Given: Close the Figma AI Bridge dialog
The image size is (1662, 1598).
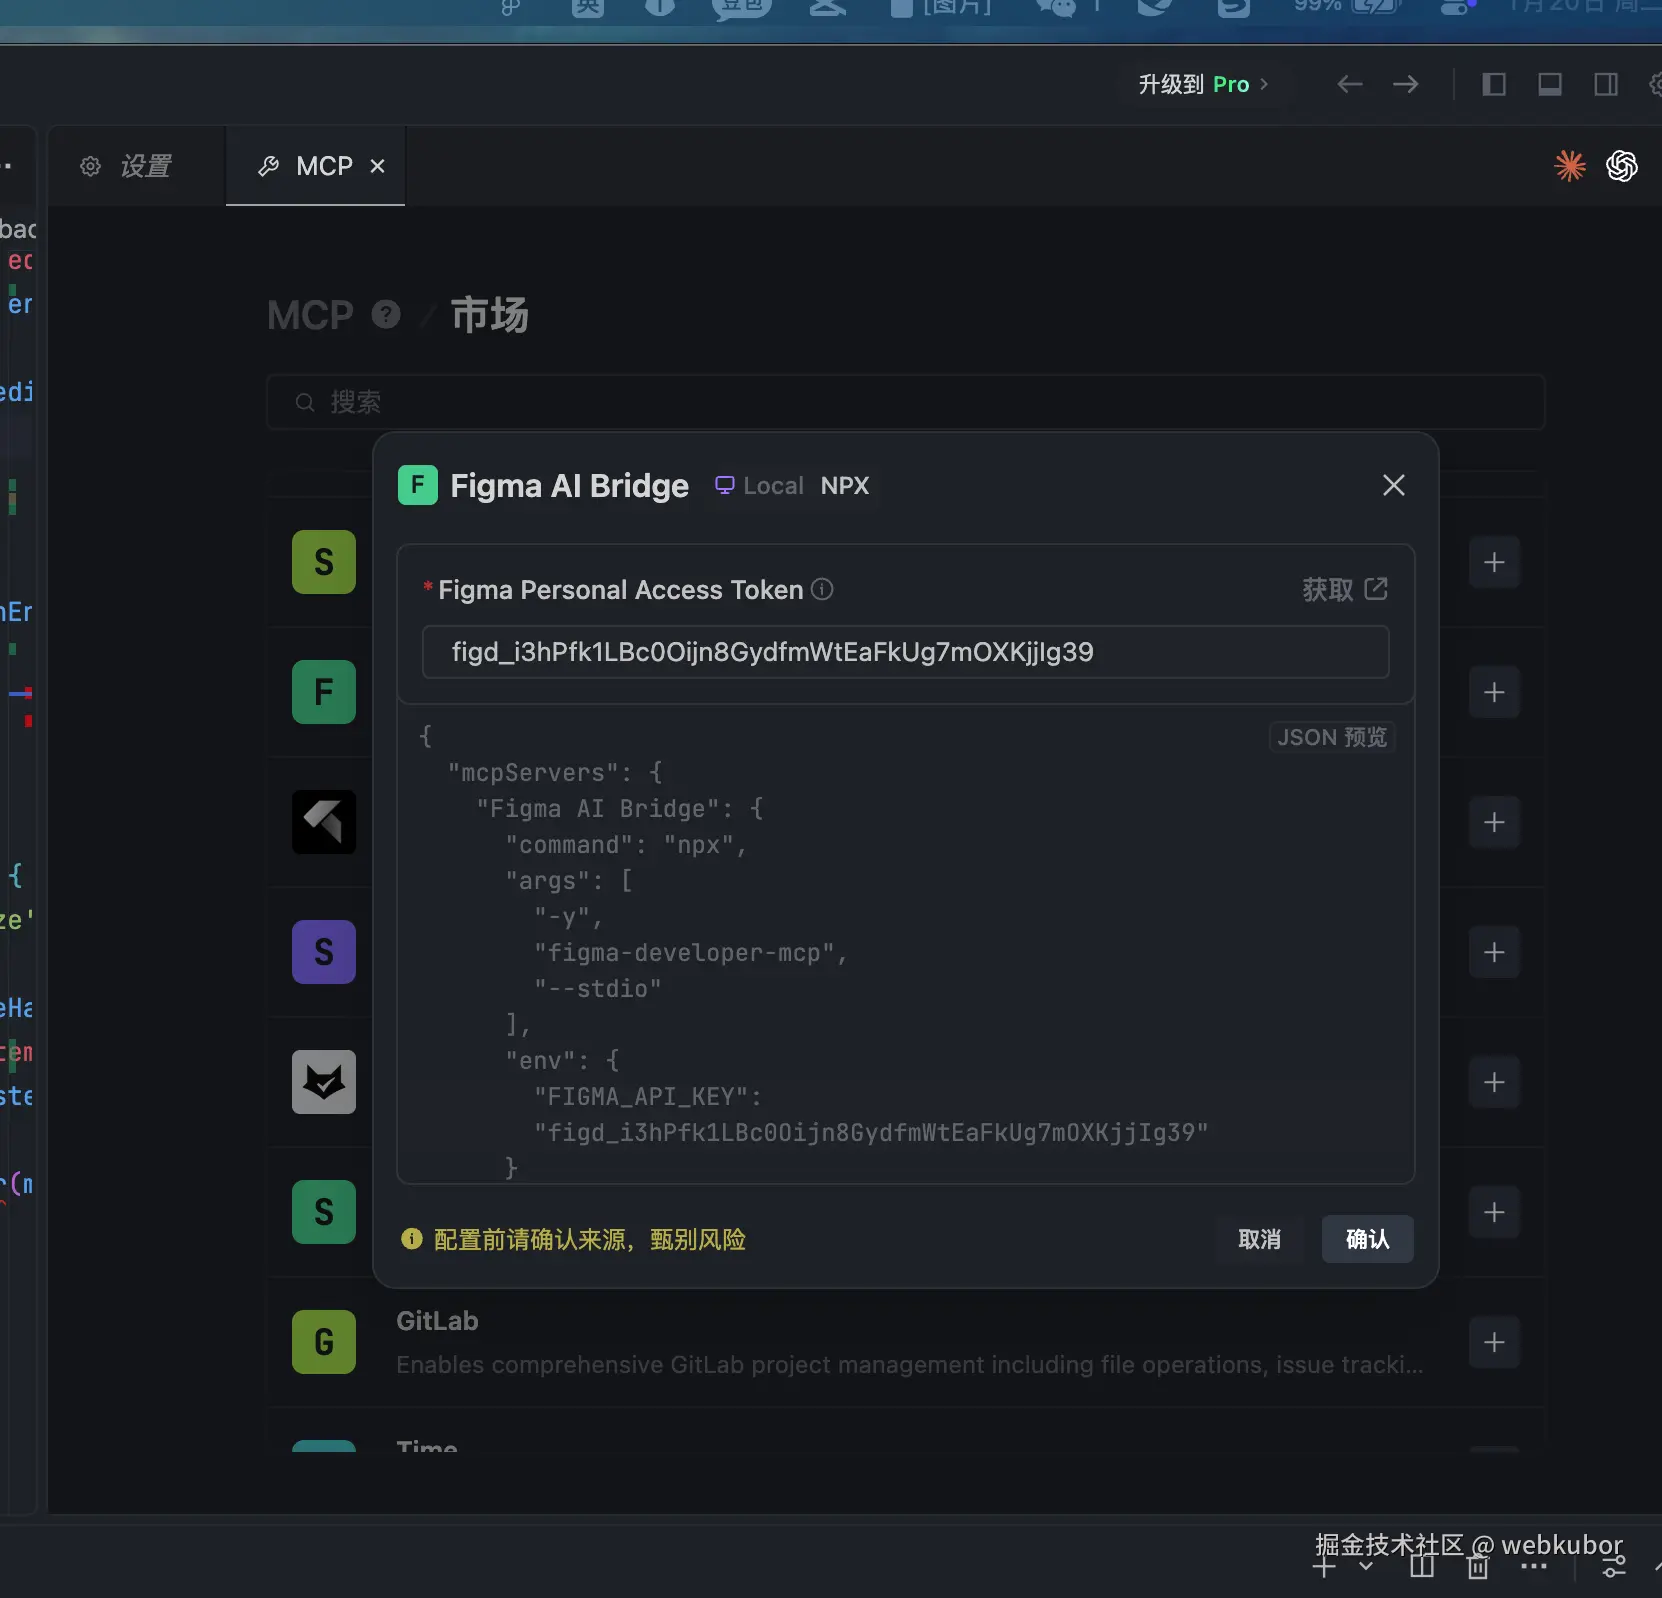Looking at the screenshot, I should tap(1393, 485).
